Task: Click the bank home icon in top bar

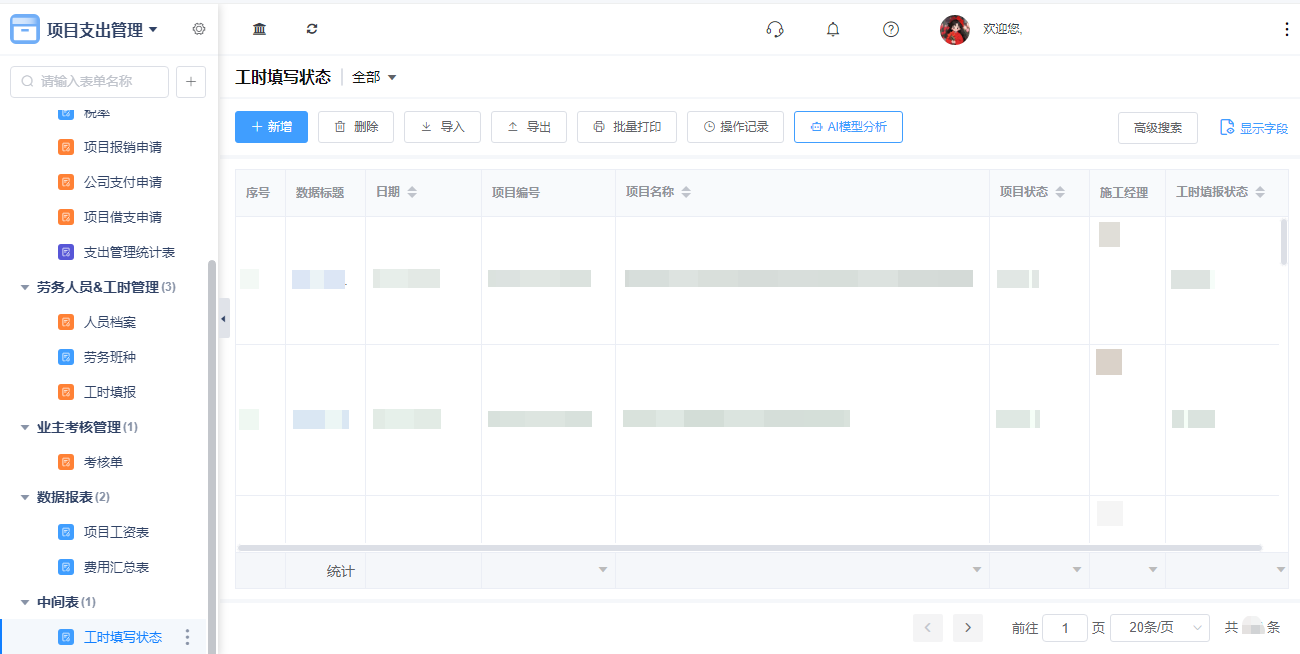Action: click(260, 29)
